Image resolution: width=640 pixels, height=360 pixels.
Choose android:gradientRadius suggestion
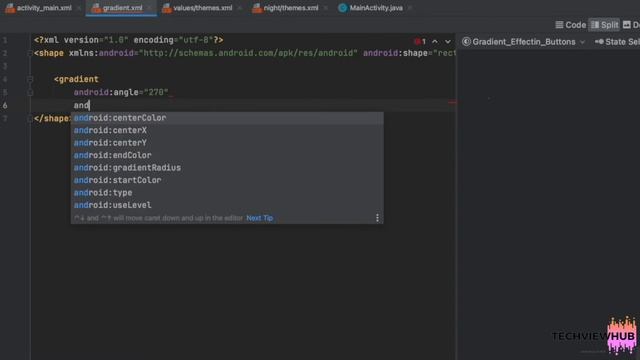pos(227,168)
